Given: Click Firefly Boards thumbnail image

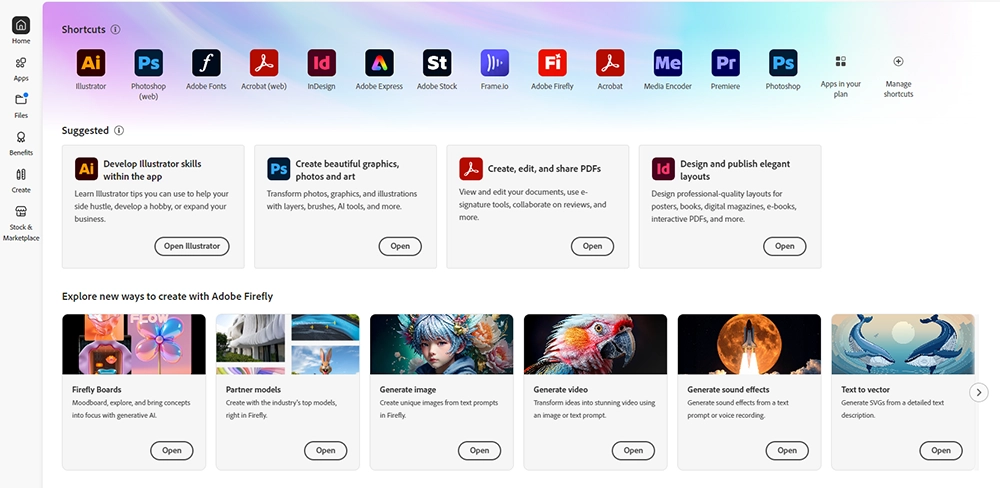Looking at the screenshot, I should point(134,344).
